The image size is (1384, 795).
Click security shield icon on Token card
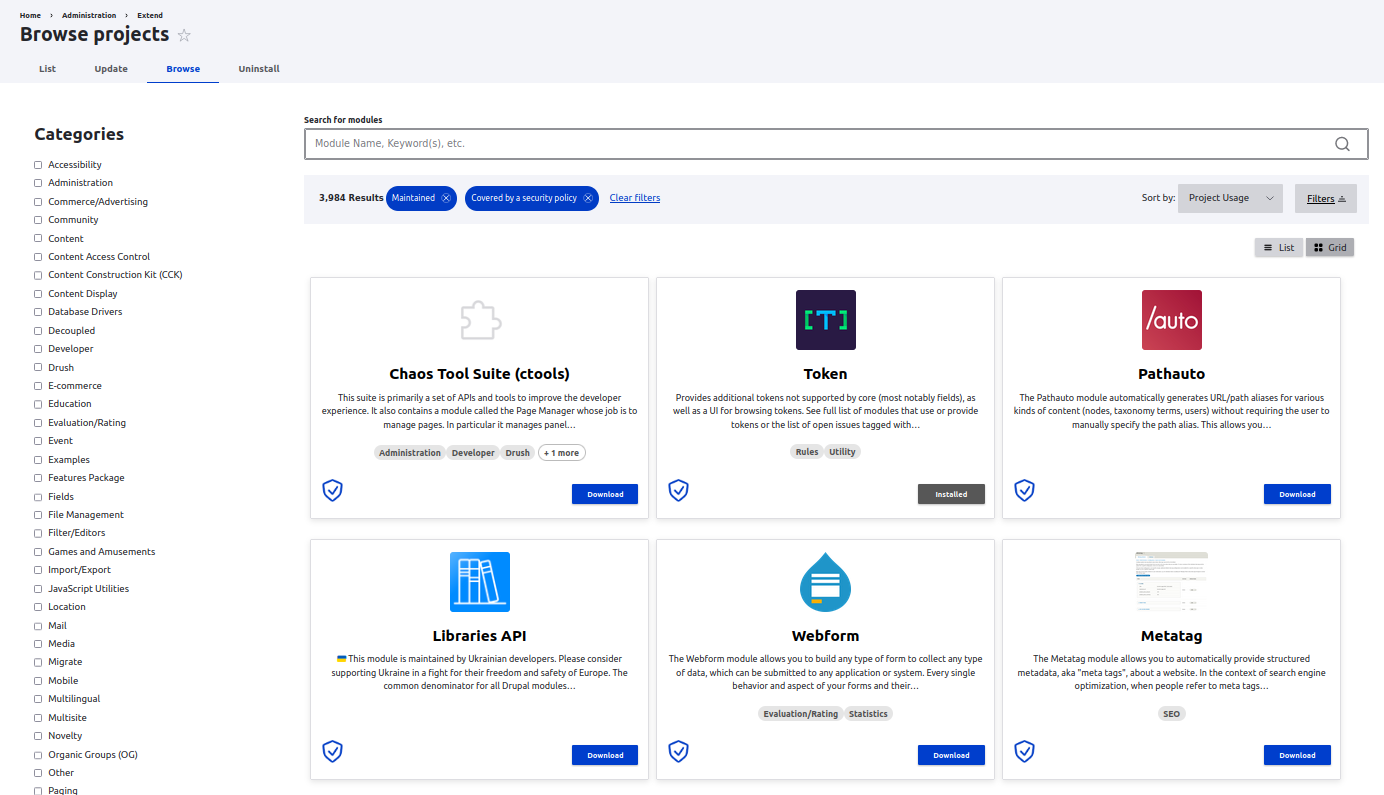pyautogui.click(x=678, y=490)
